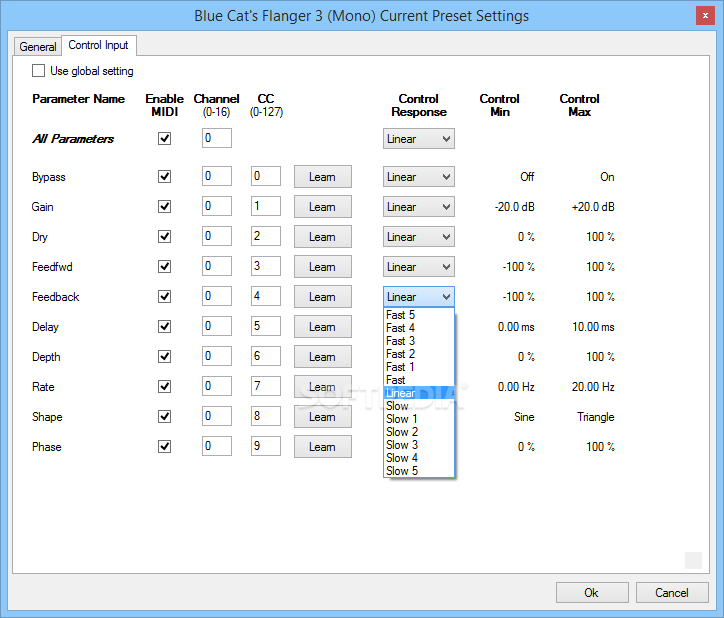Disable MIDI checkbox for Depth

164,357
